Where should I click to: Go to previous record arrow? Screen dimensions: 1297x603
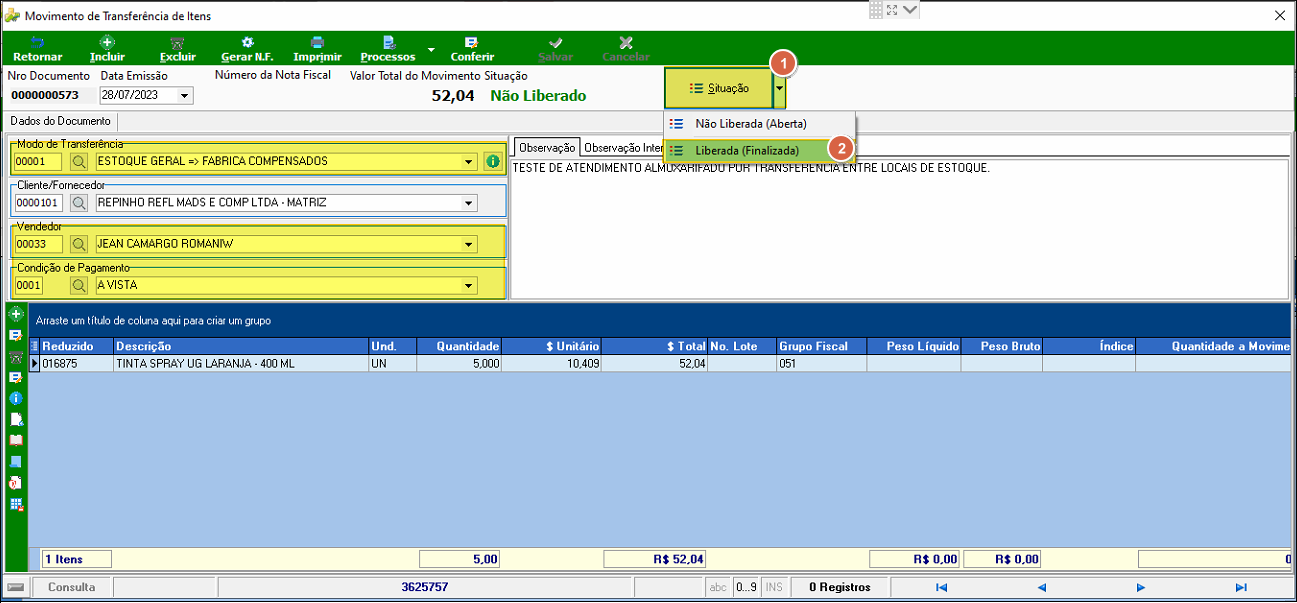click(1041, 587)
